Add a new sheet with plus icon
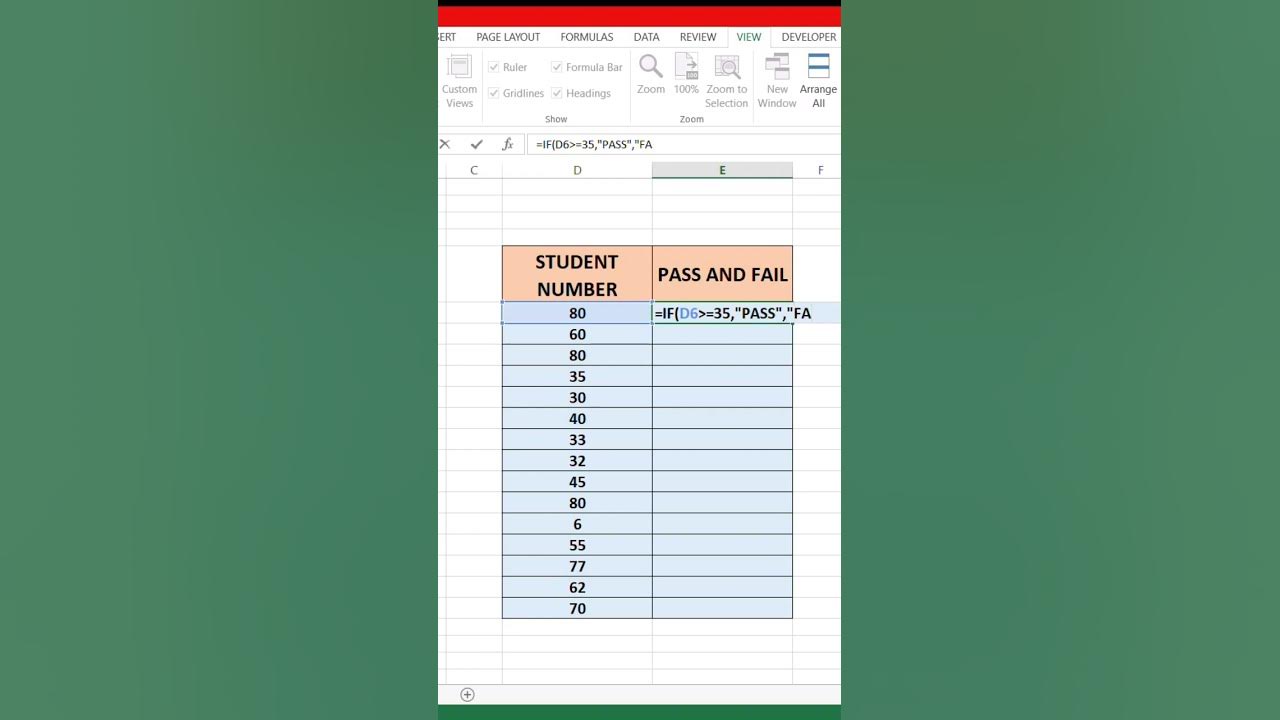 pyautogui.click(x=467, y=694)
